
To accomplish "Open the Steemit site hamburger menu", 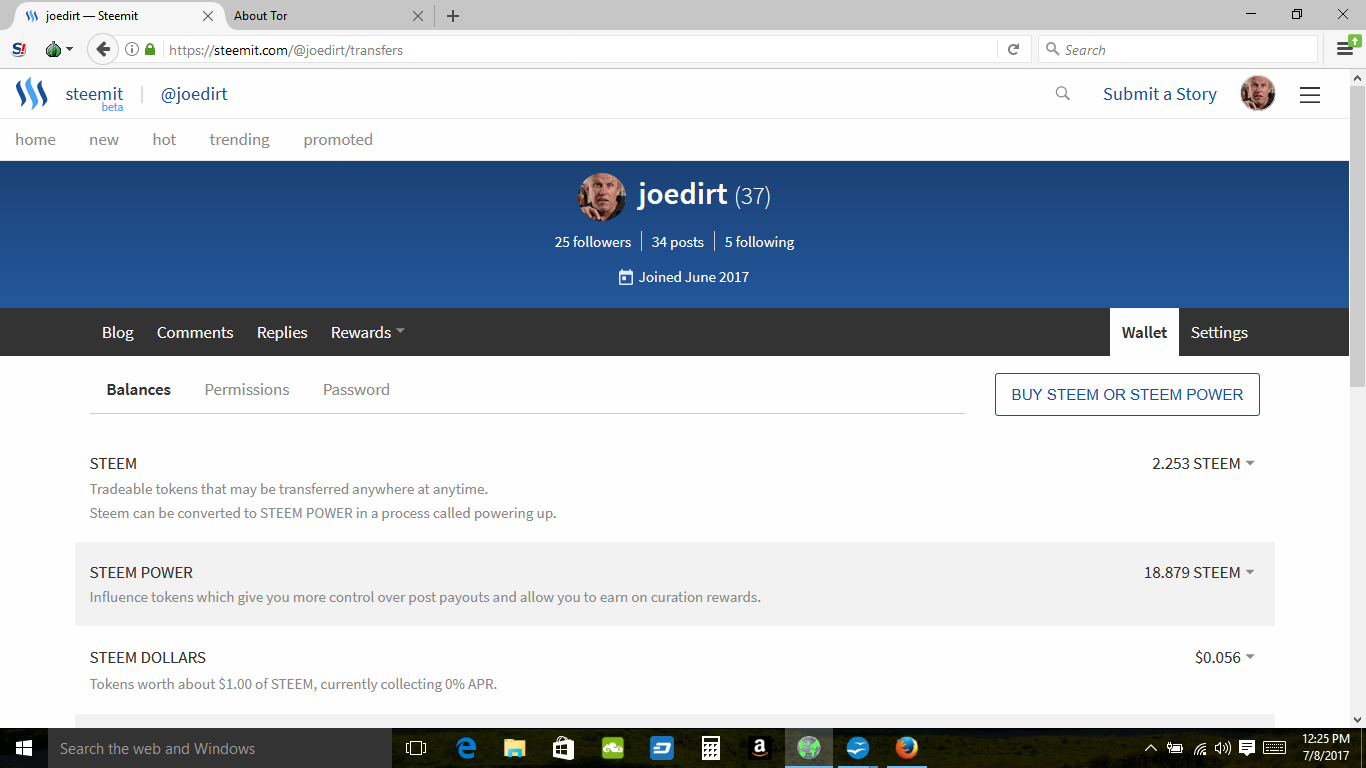I will tap(1310, 94).
